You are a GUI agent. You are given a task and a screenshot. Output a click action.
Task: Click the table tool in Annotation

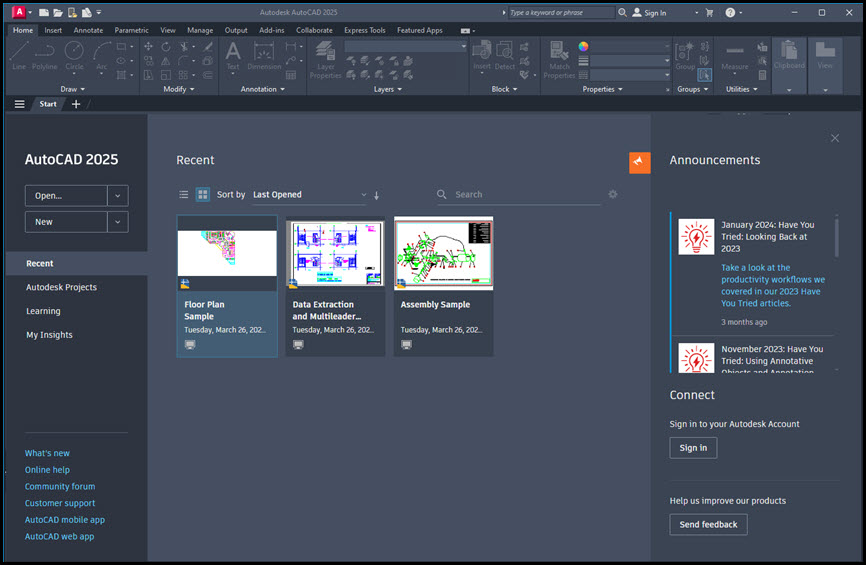291,75
